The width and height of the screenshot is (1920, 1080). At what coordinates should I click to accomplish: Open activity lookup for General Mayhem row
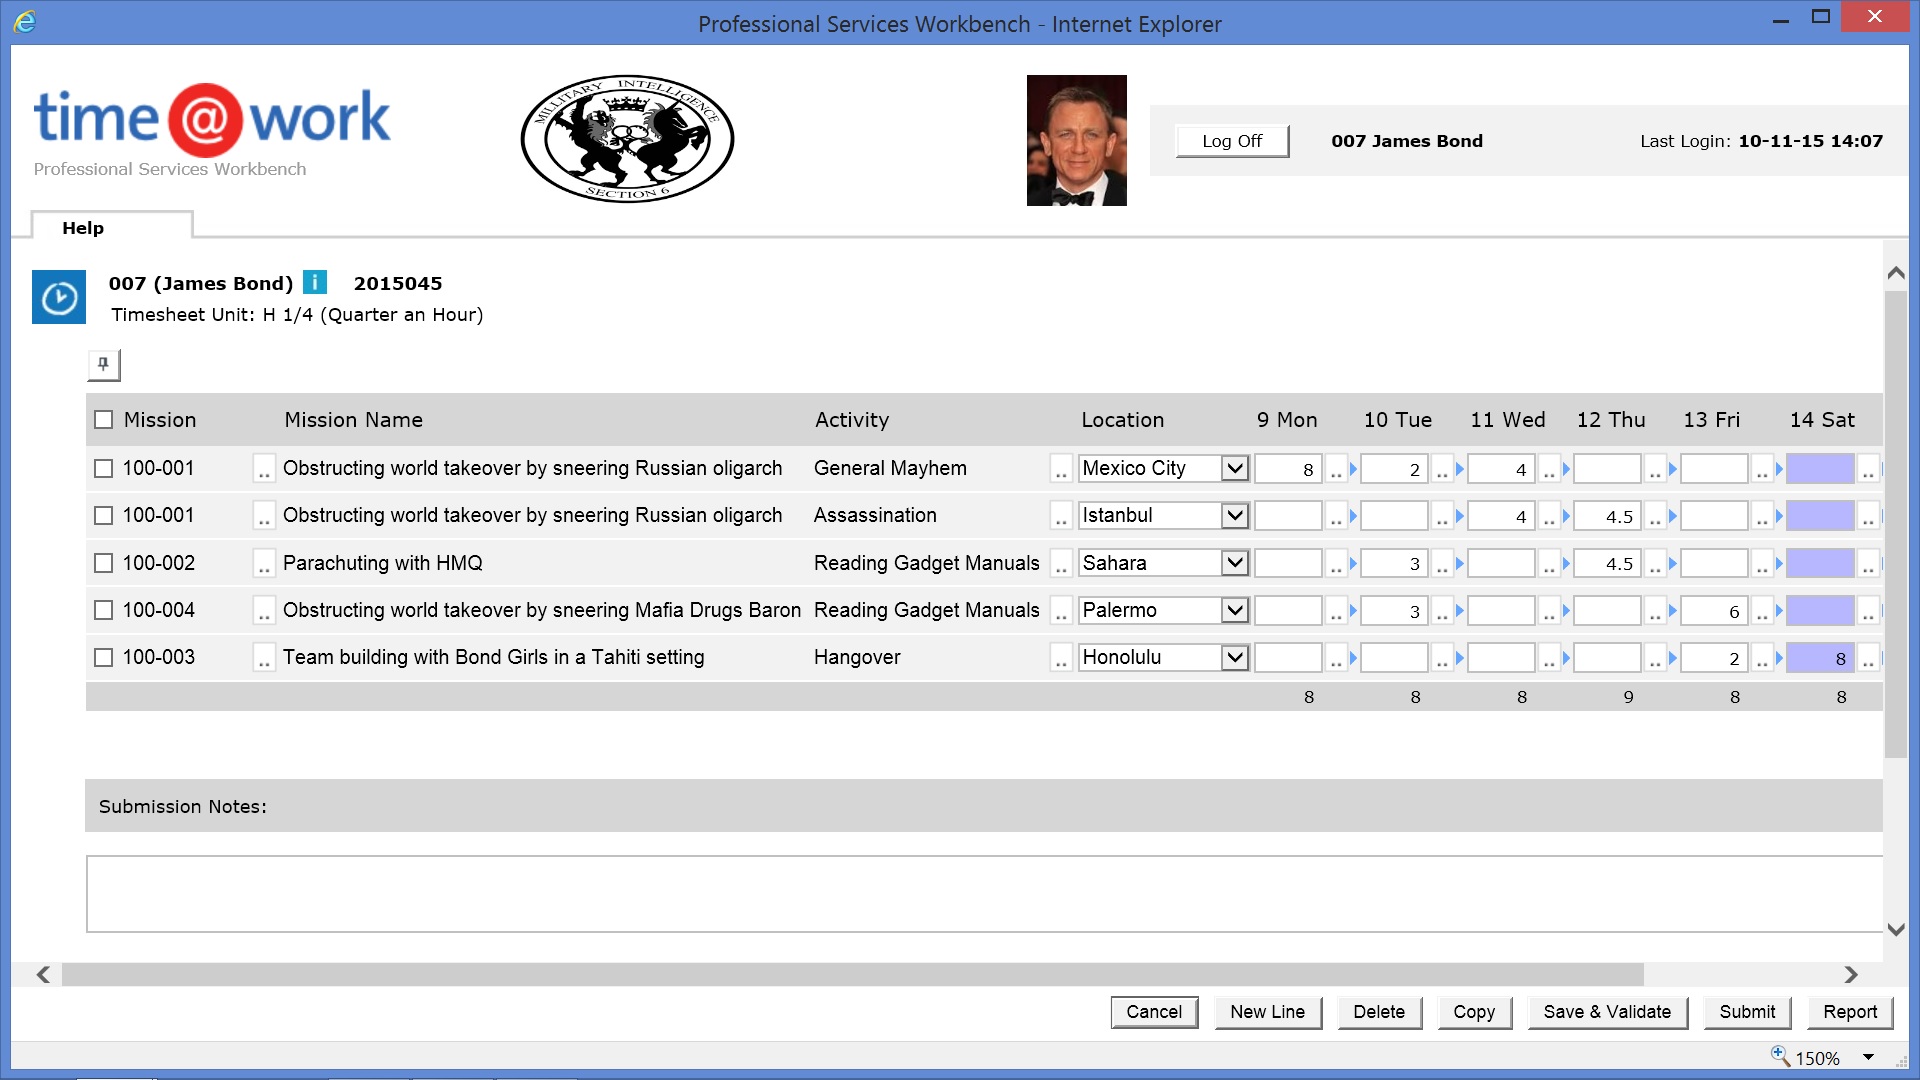pos(1061,470)
